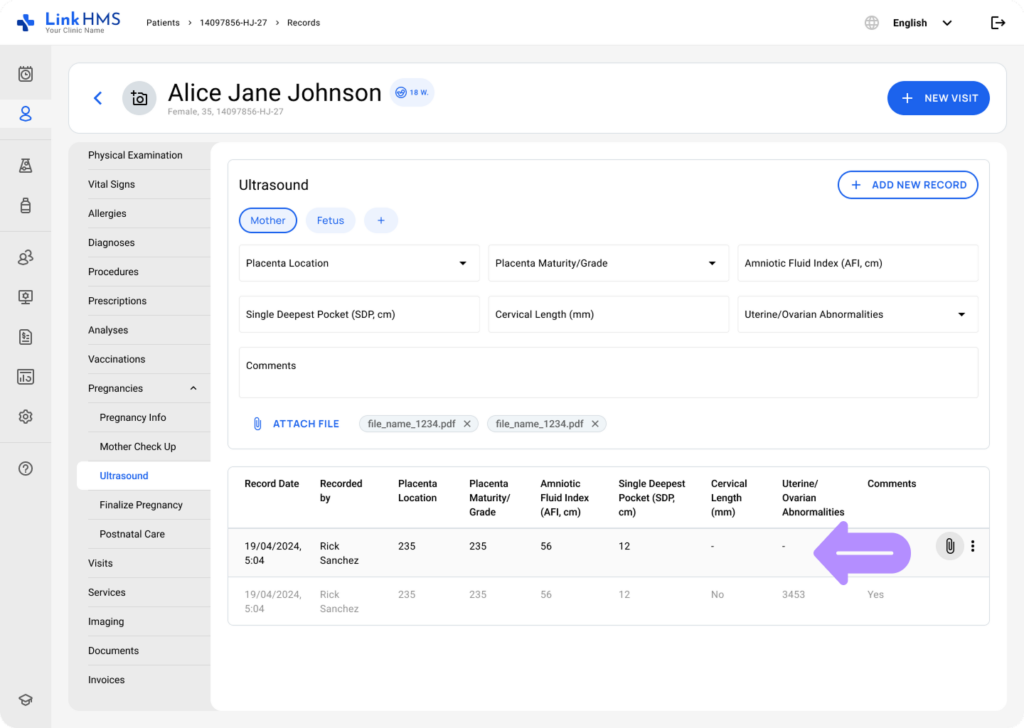Open the Placenta Location dropdown
The width and height of the screenshot is (1024, 728).
pos(358,263)
